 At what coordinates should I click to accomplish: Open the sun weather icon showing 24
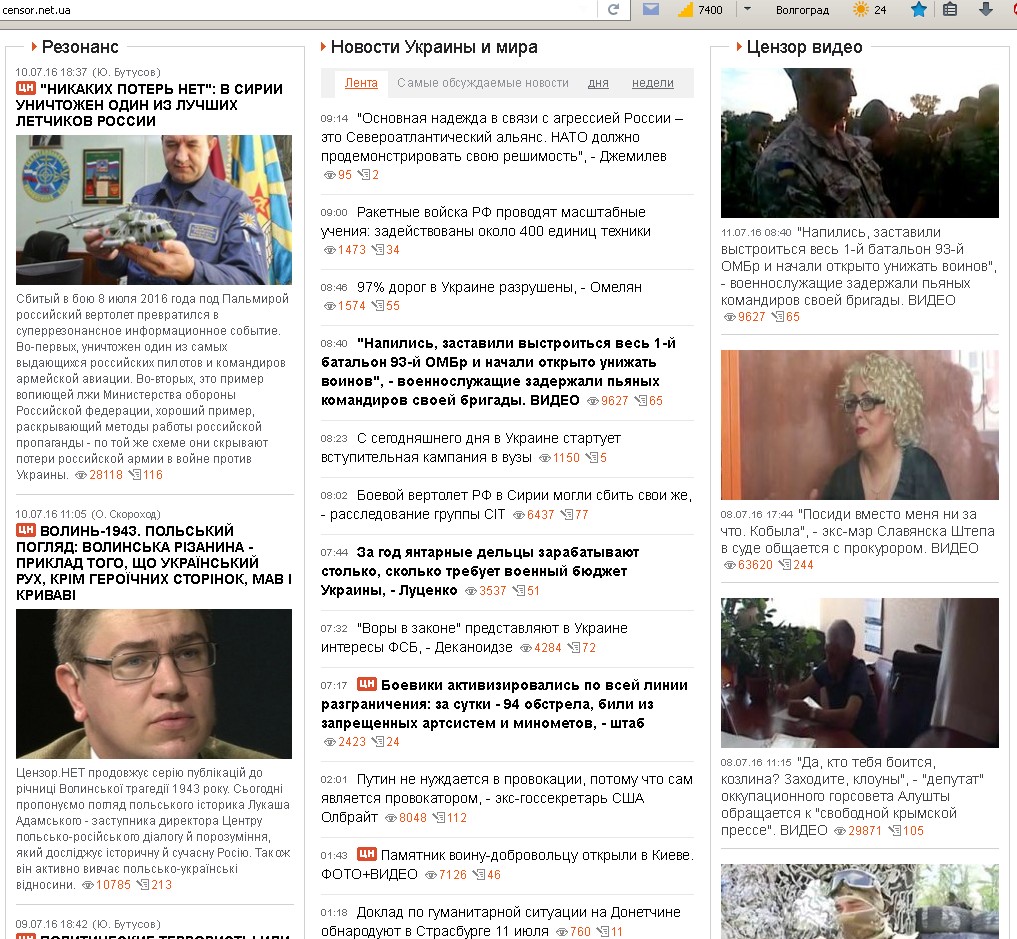pyautogui.click(x=869, y=10)
